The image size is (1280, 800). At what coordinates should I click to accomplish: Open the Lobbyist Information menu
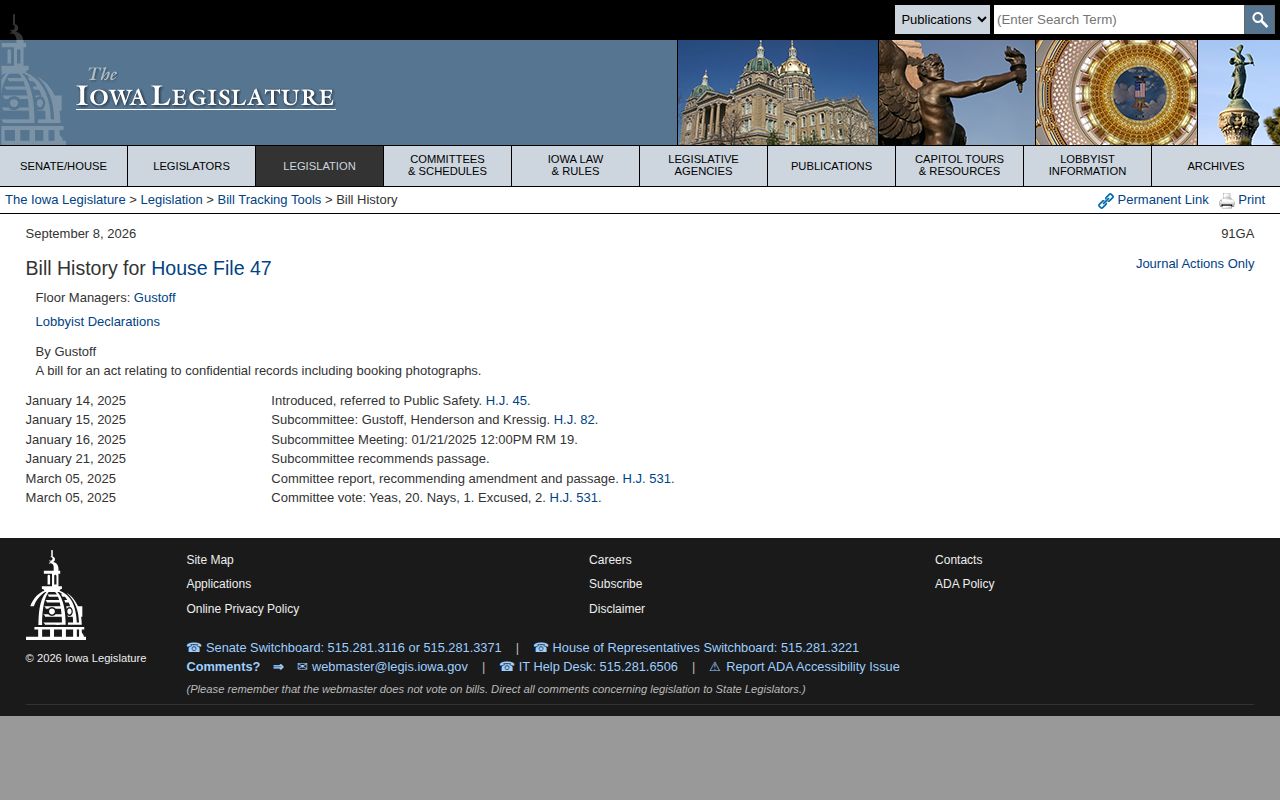[x=1088, y=166]
